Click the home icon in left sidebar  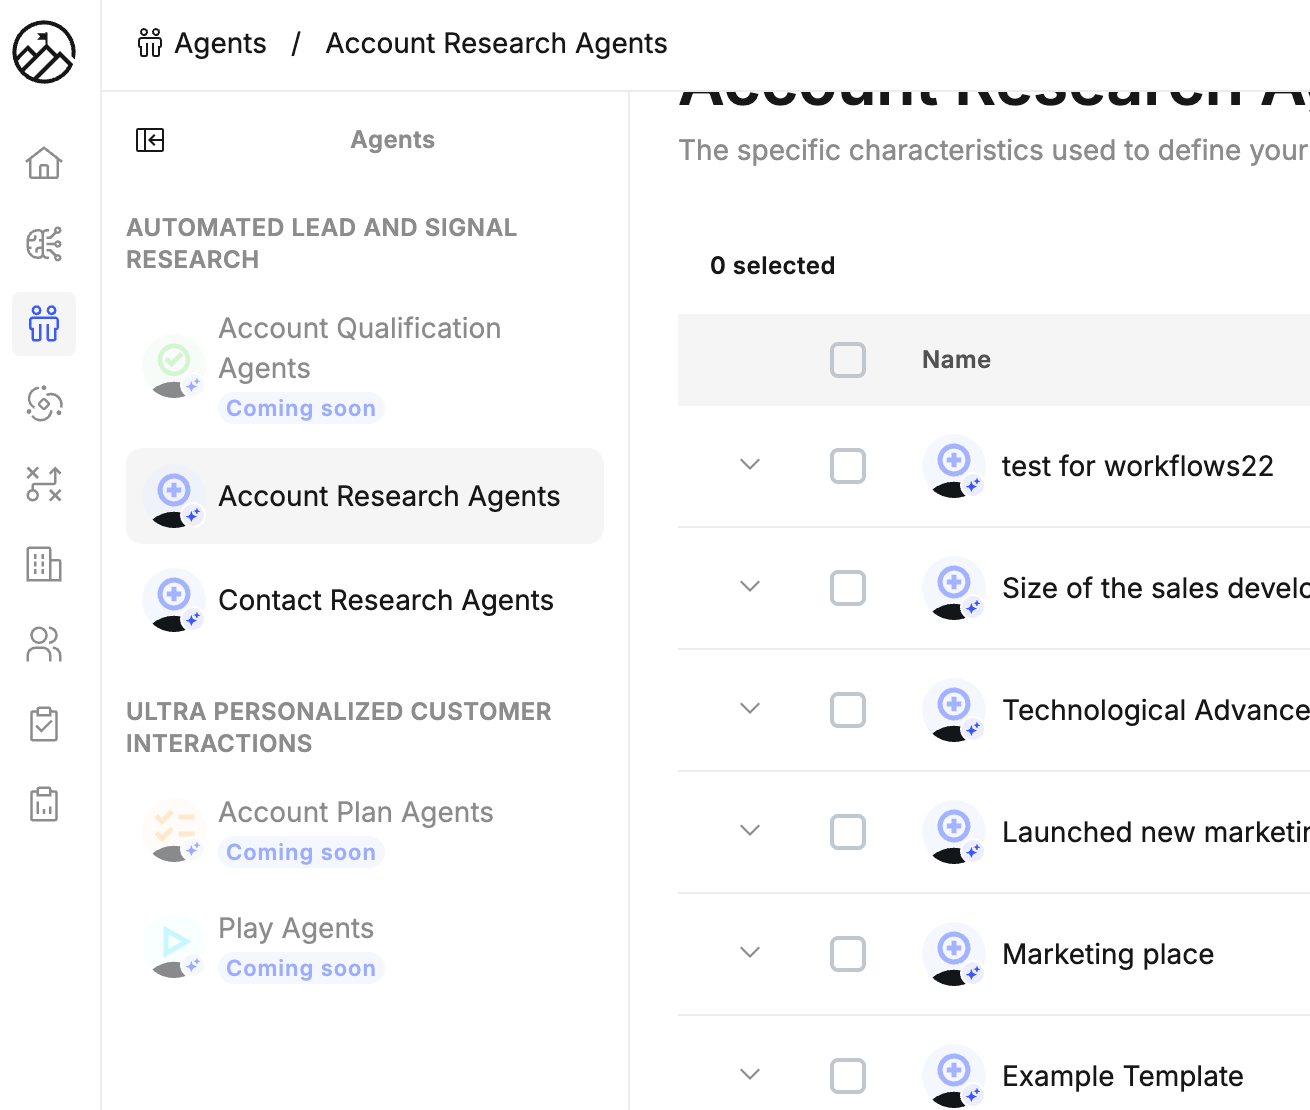[x=44, y=163]
